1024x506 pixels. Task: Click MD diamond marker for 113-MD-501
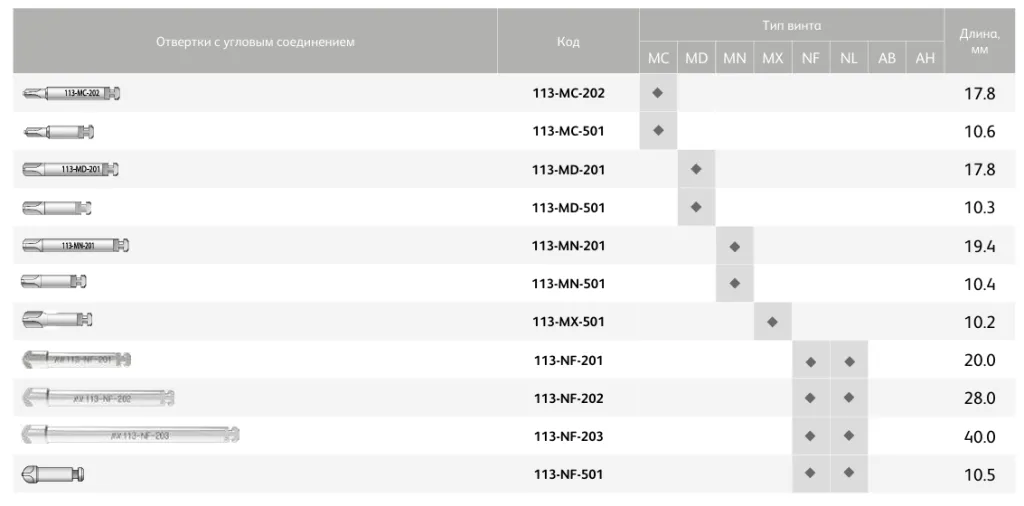696,208
